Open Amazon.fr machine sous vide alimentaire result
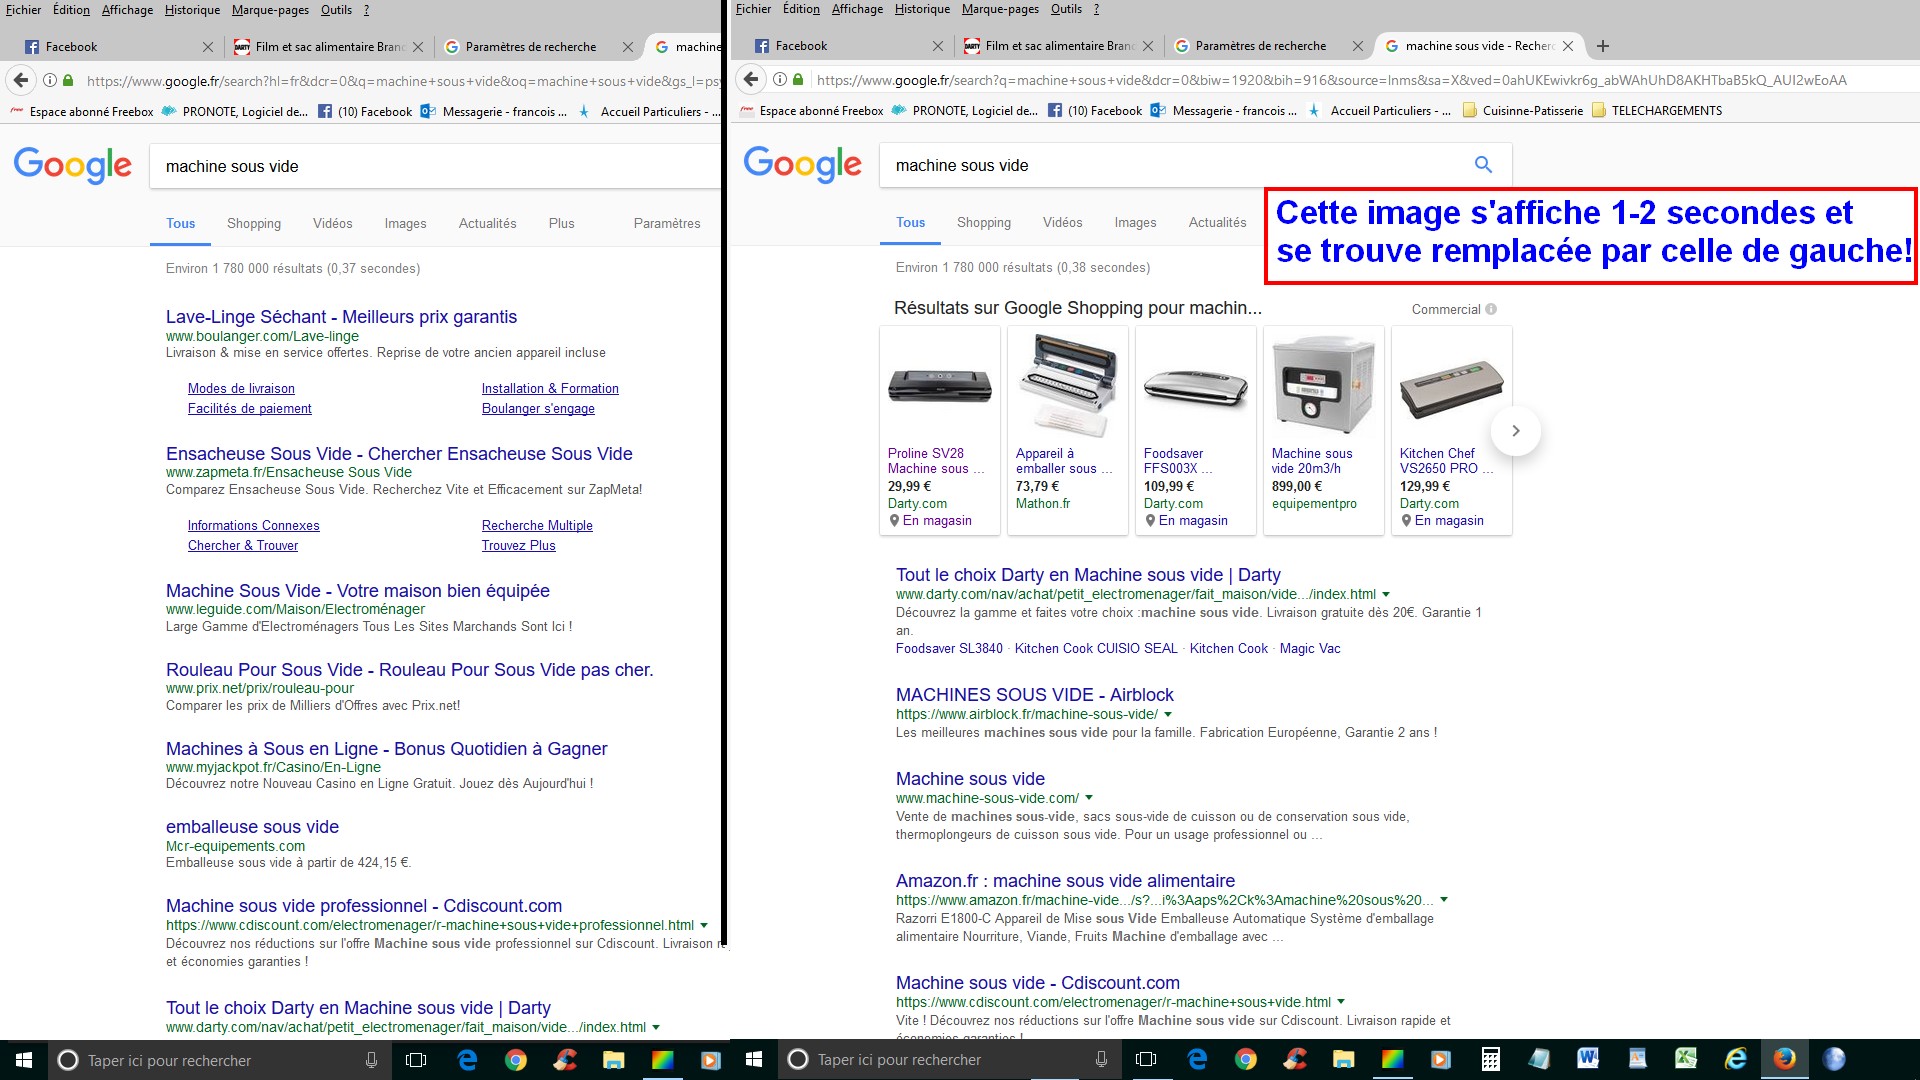1920x1080 pixels. point(1065,881)
